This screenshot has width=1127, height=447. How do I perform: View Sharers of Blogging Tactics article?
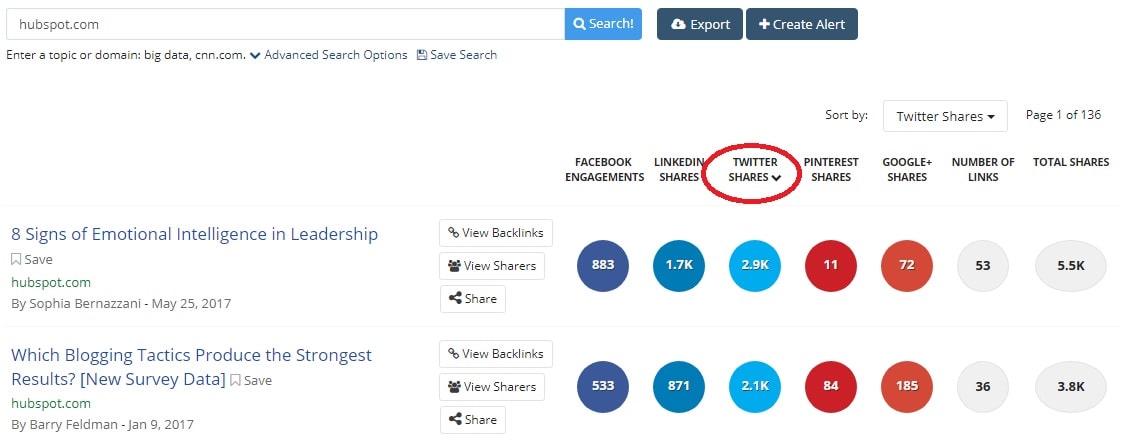491,387
